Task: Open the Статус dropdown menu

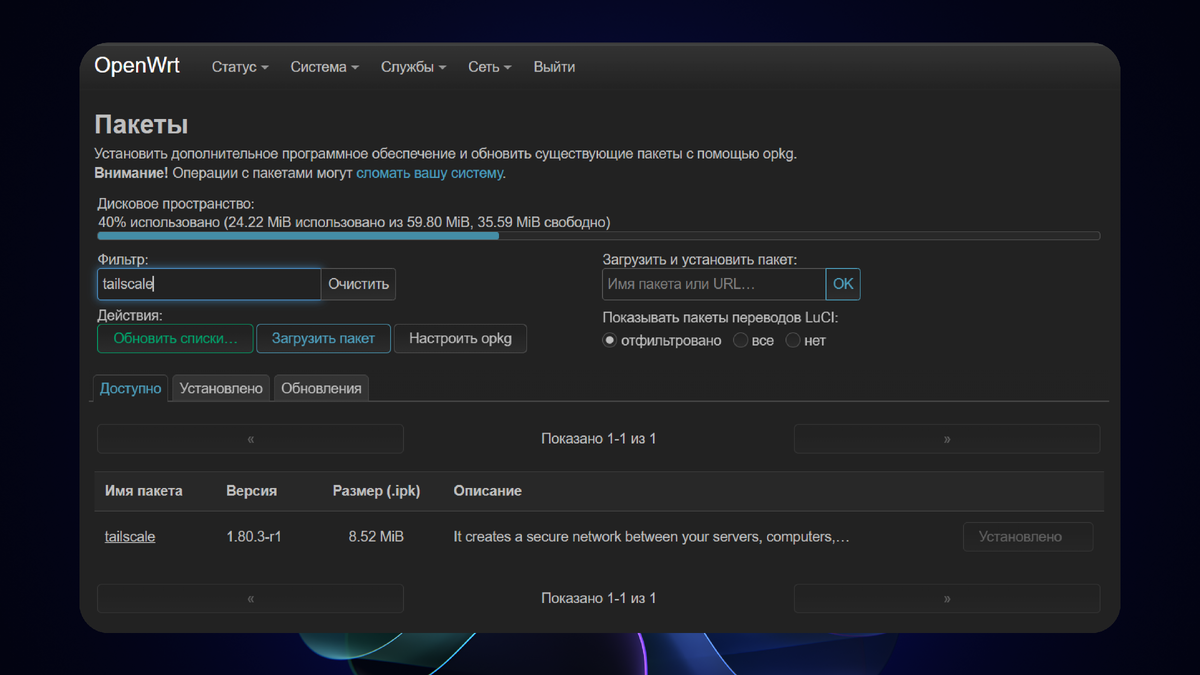Action: (x=240, y=67)
